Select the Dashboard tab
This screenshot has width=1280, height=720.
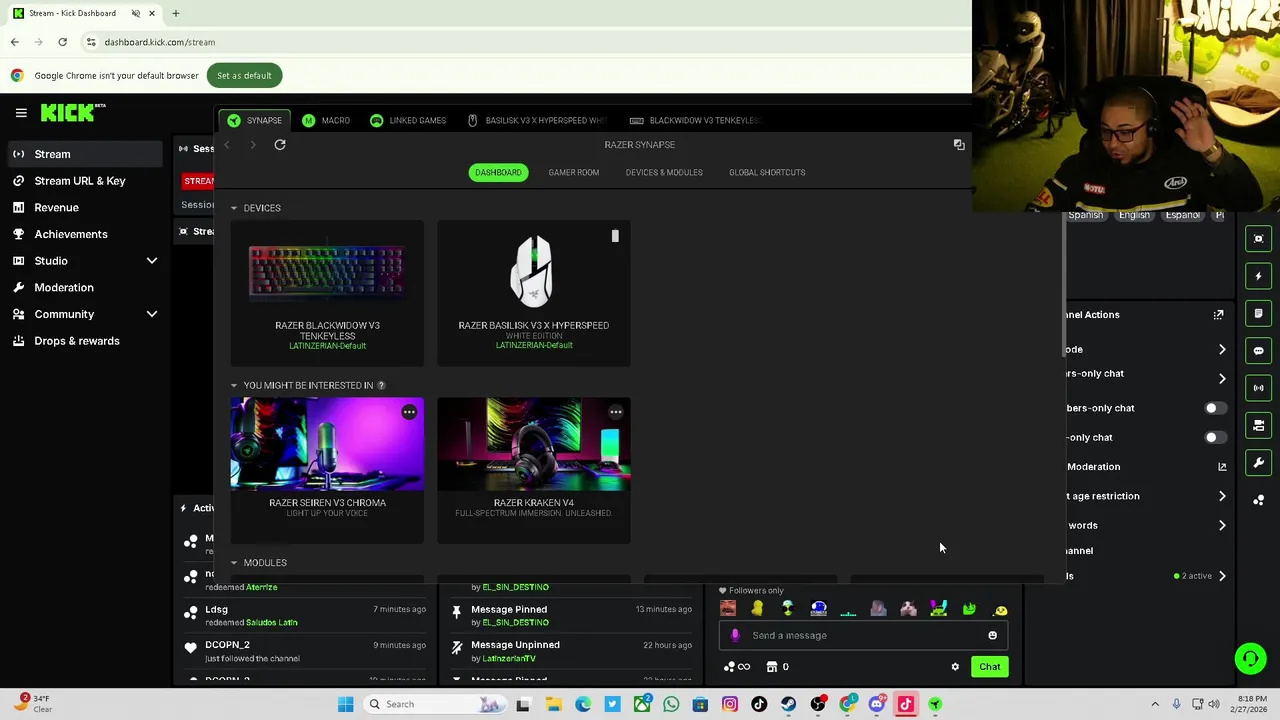(x=498, y=172)
